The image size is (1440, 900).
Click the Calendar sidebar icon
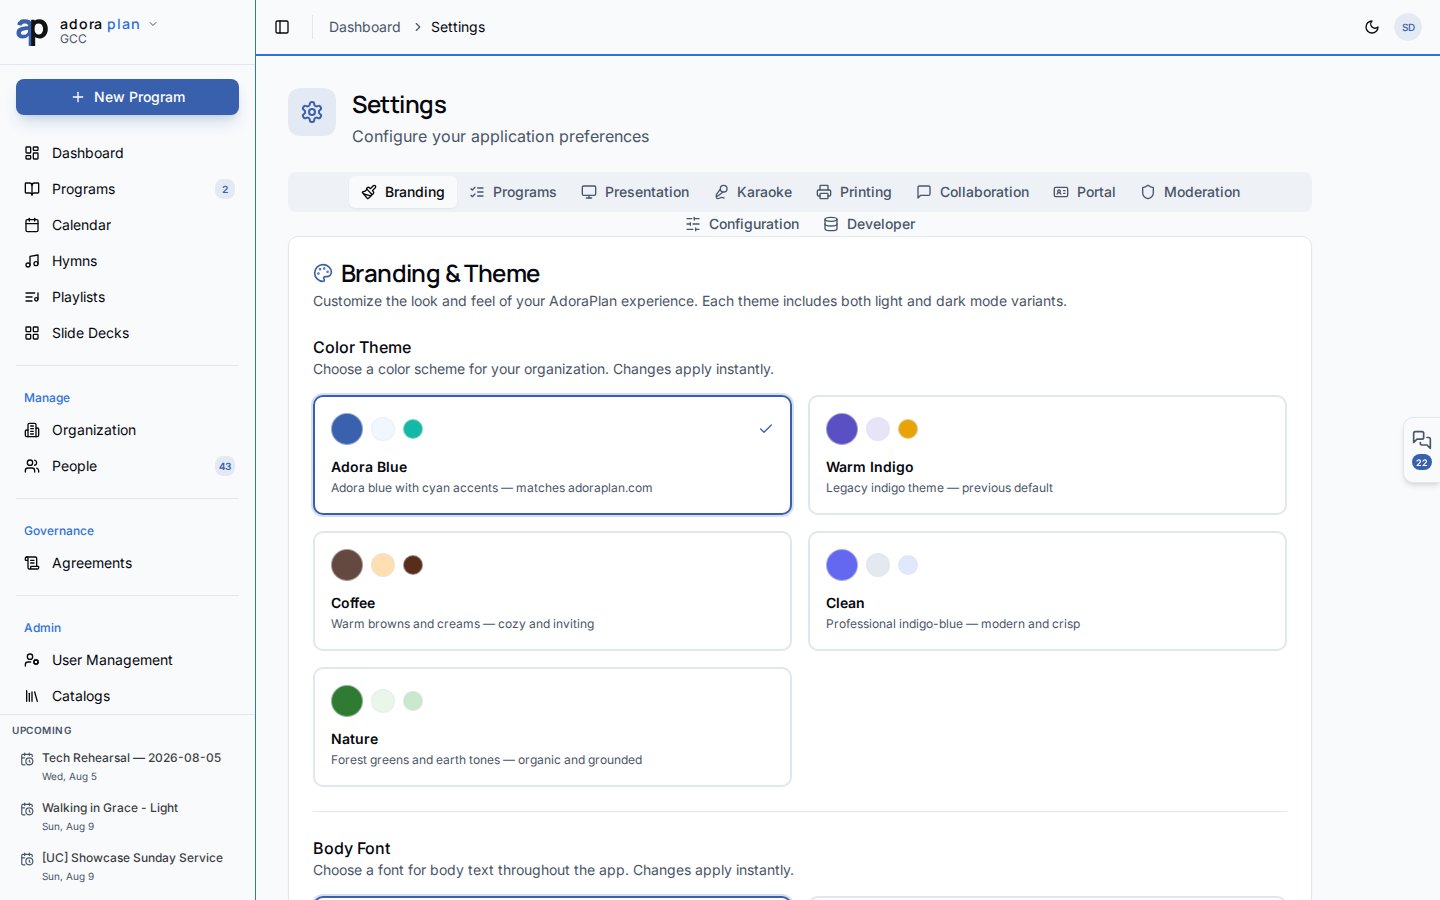point(32,225)
